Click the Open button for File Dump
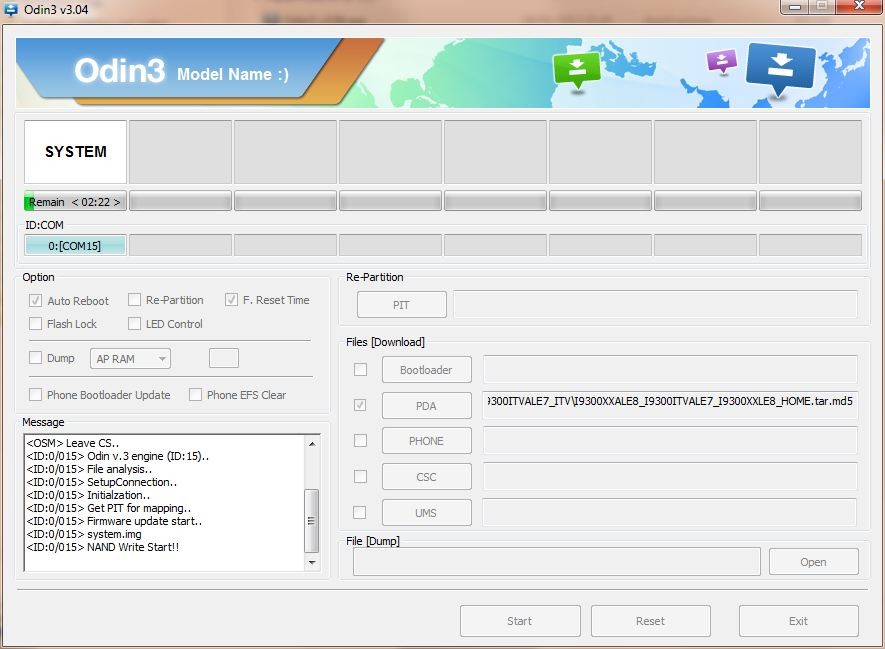This screenshot has width=885, height=649. 813,562
